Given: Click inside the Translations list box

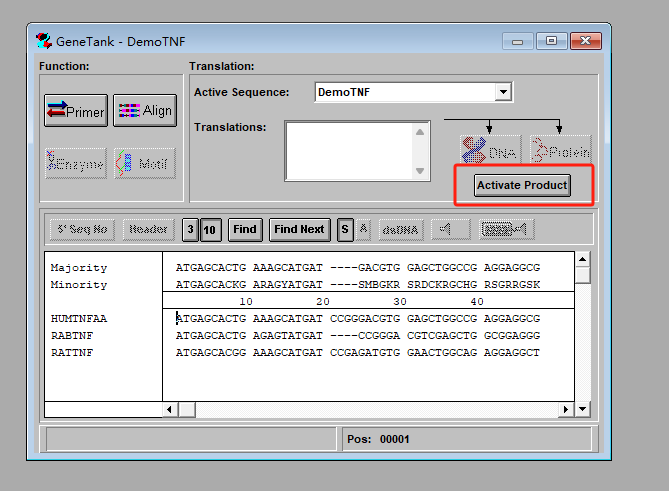Looking at the screenshot, I should pos(350,151).
